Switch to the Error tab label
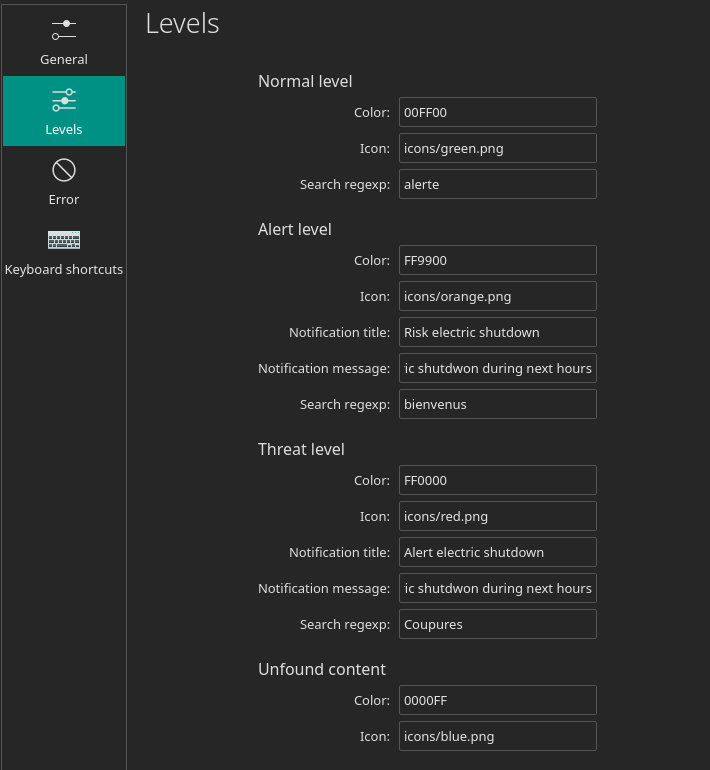 (x=64, y=199)
